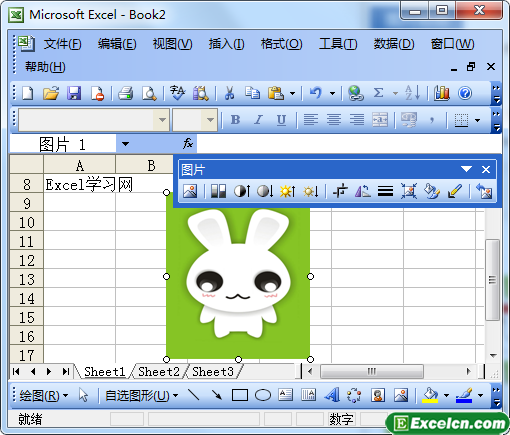Image resolution: width=510 pixels, height=435 pixels.
Task: Open Print Preview magnifier icon
Action: 149,93
